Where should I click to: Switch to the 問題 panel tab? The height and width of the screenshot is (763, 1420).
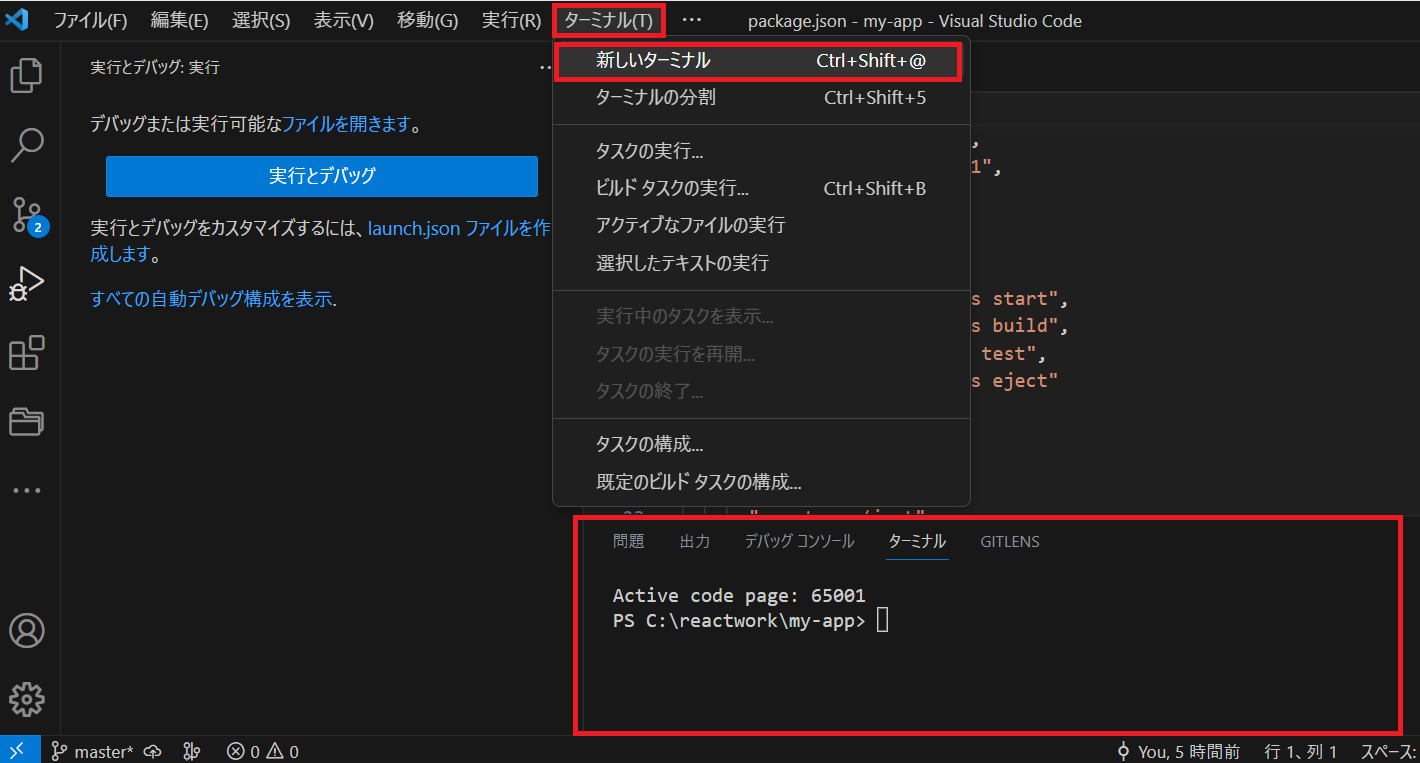(x=628, y=541)
